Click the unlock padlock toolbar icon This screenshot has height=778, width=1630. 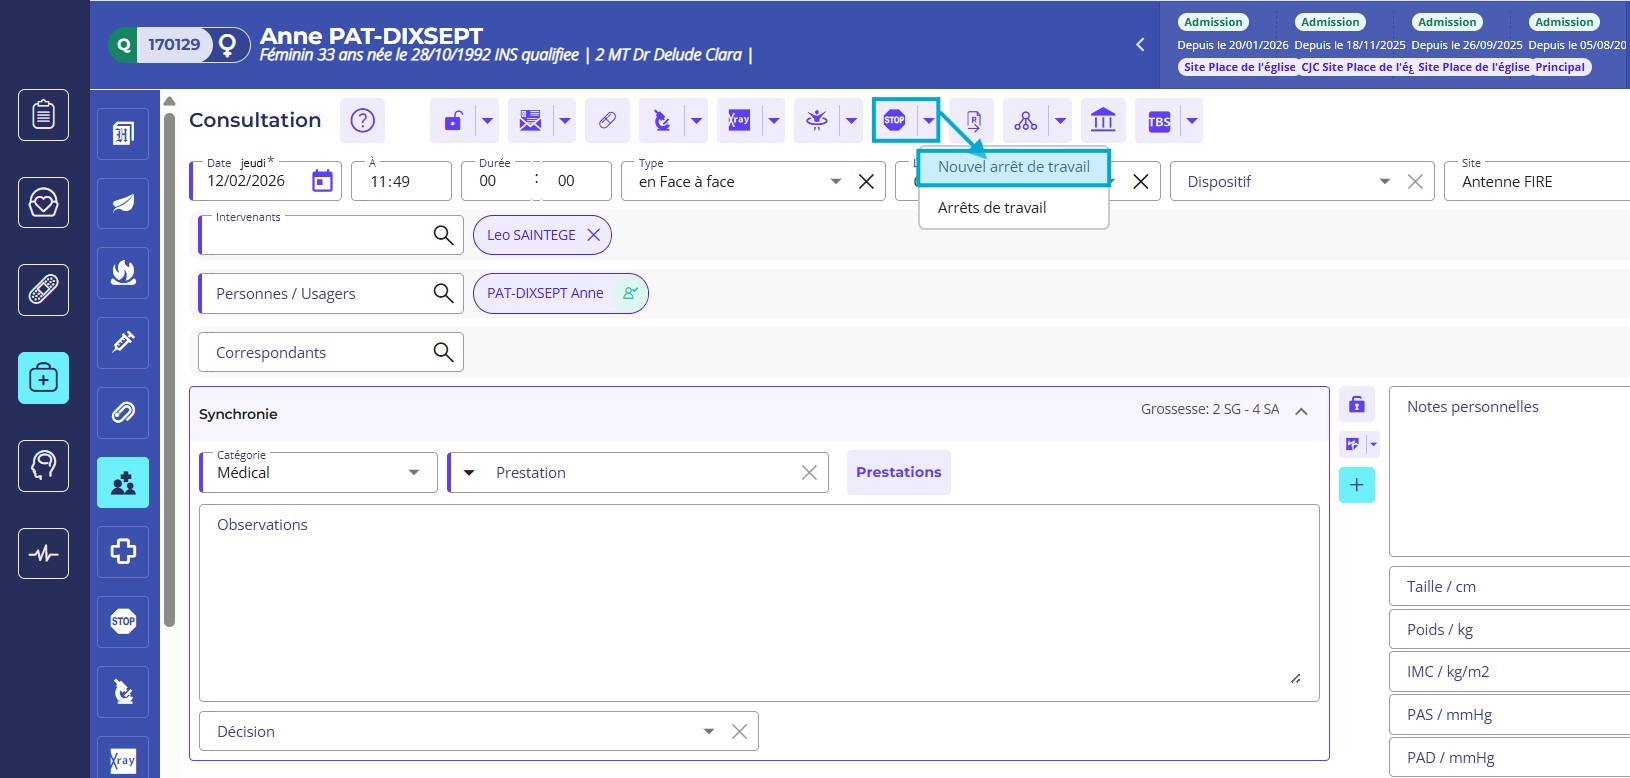tap(453, 121)
